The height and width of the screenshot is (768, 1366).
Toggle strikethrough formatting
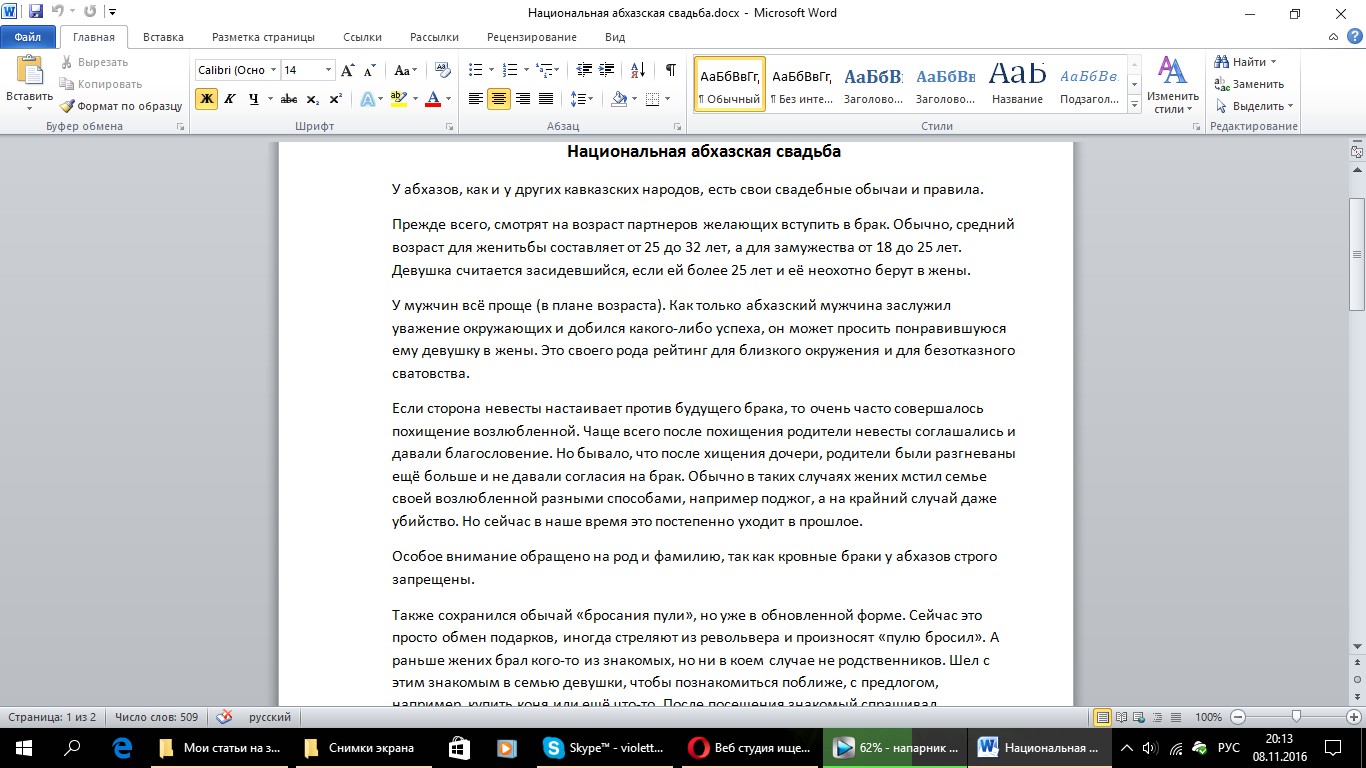click(289, 99)
